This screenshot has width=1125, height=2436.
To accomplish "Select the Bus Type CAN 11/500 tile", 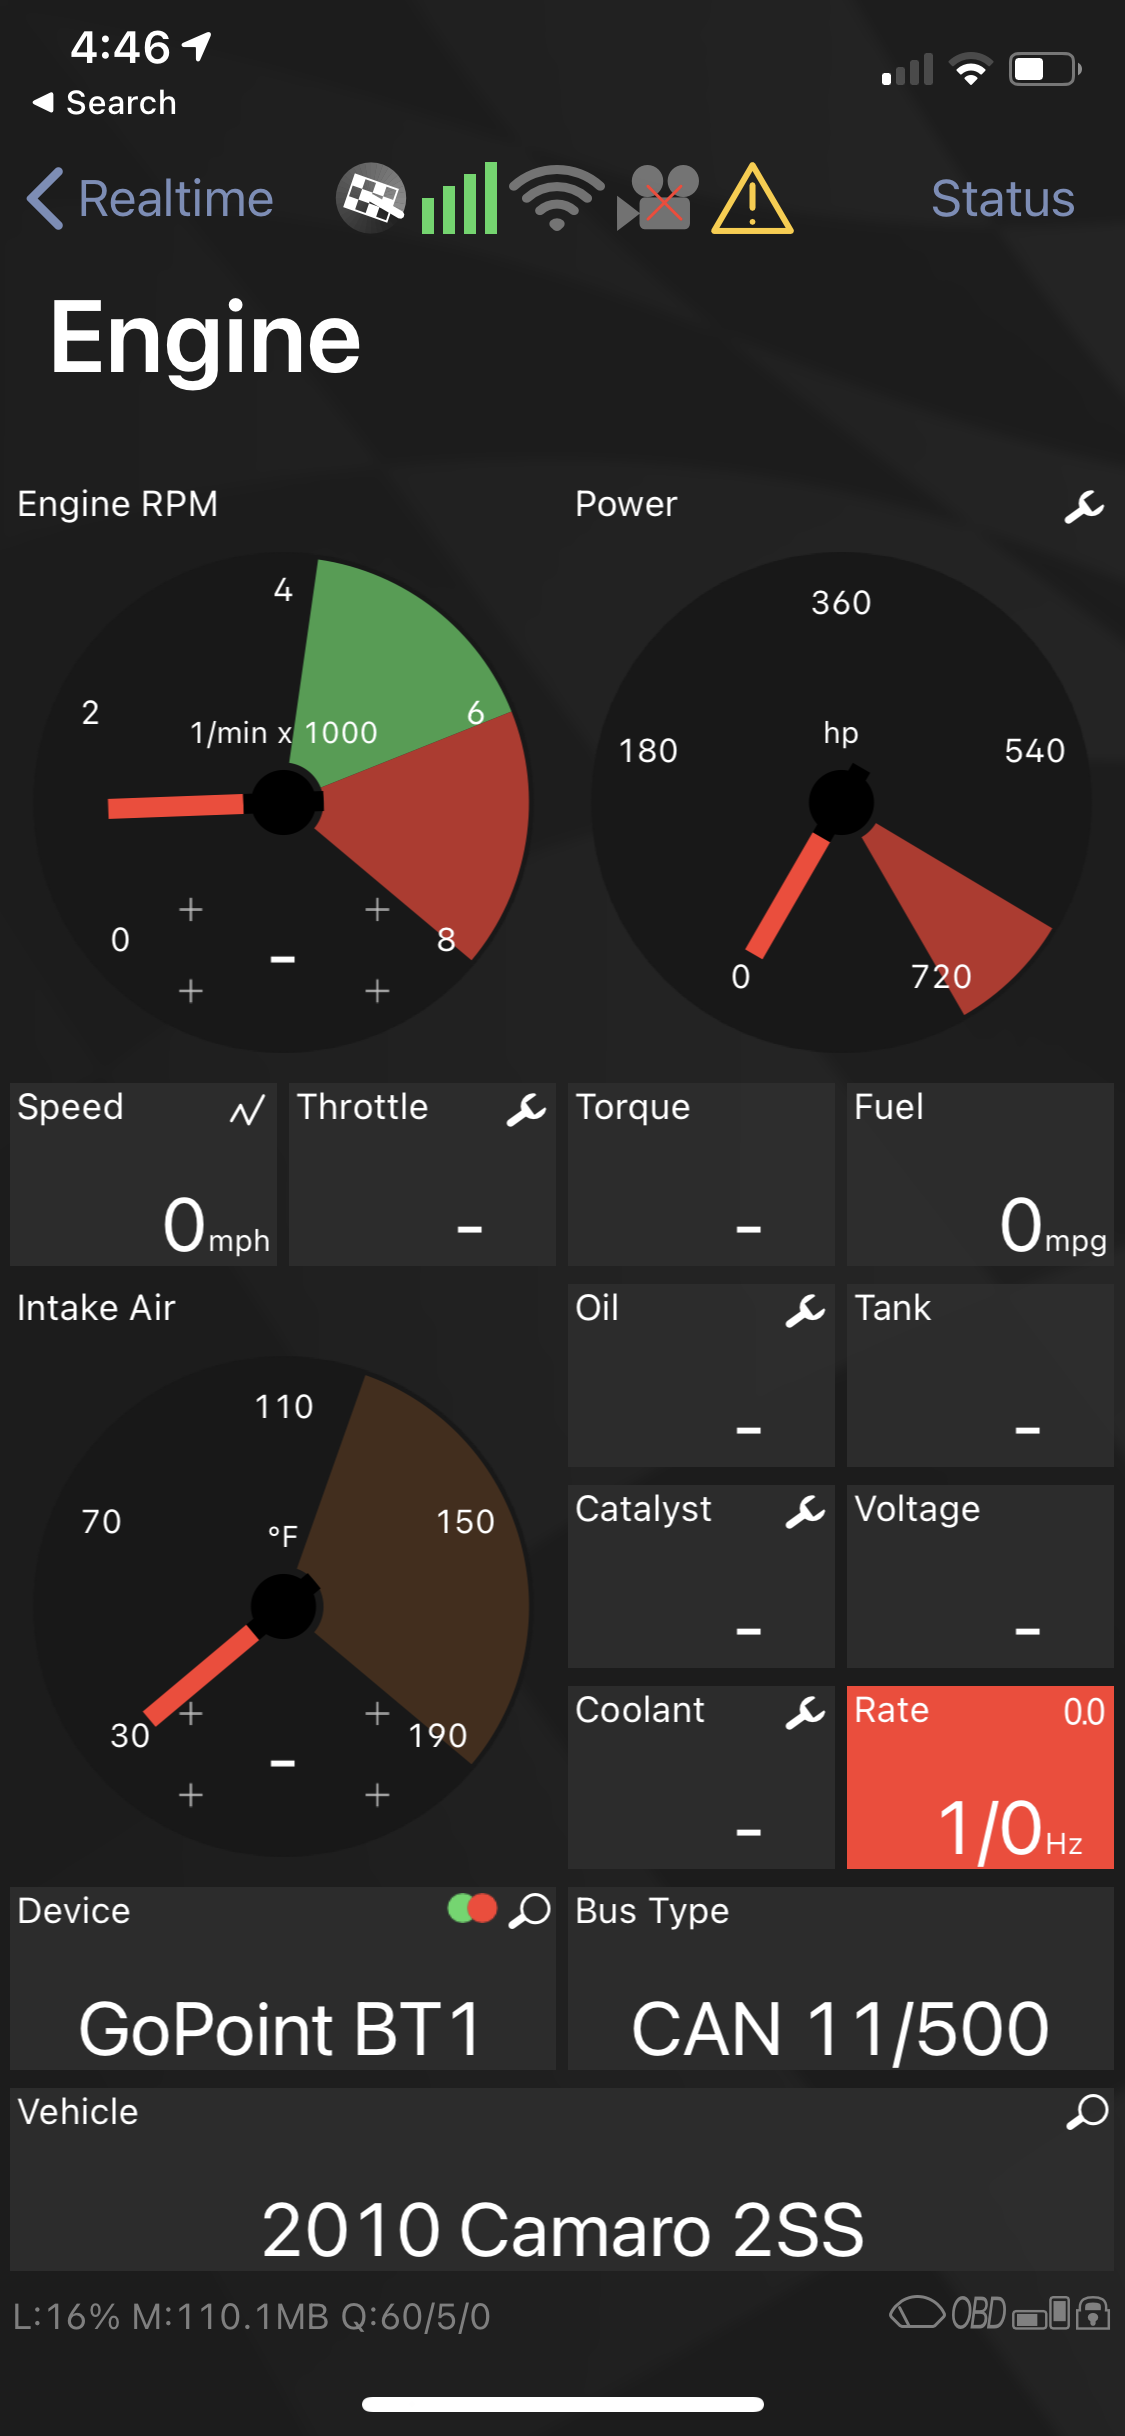I will pos(840,1979).
